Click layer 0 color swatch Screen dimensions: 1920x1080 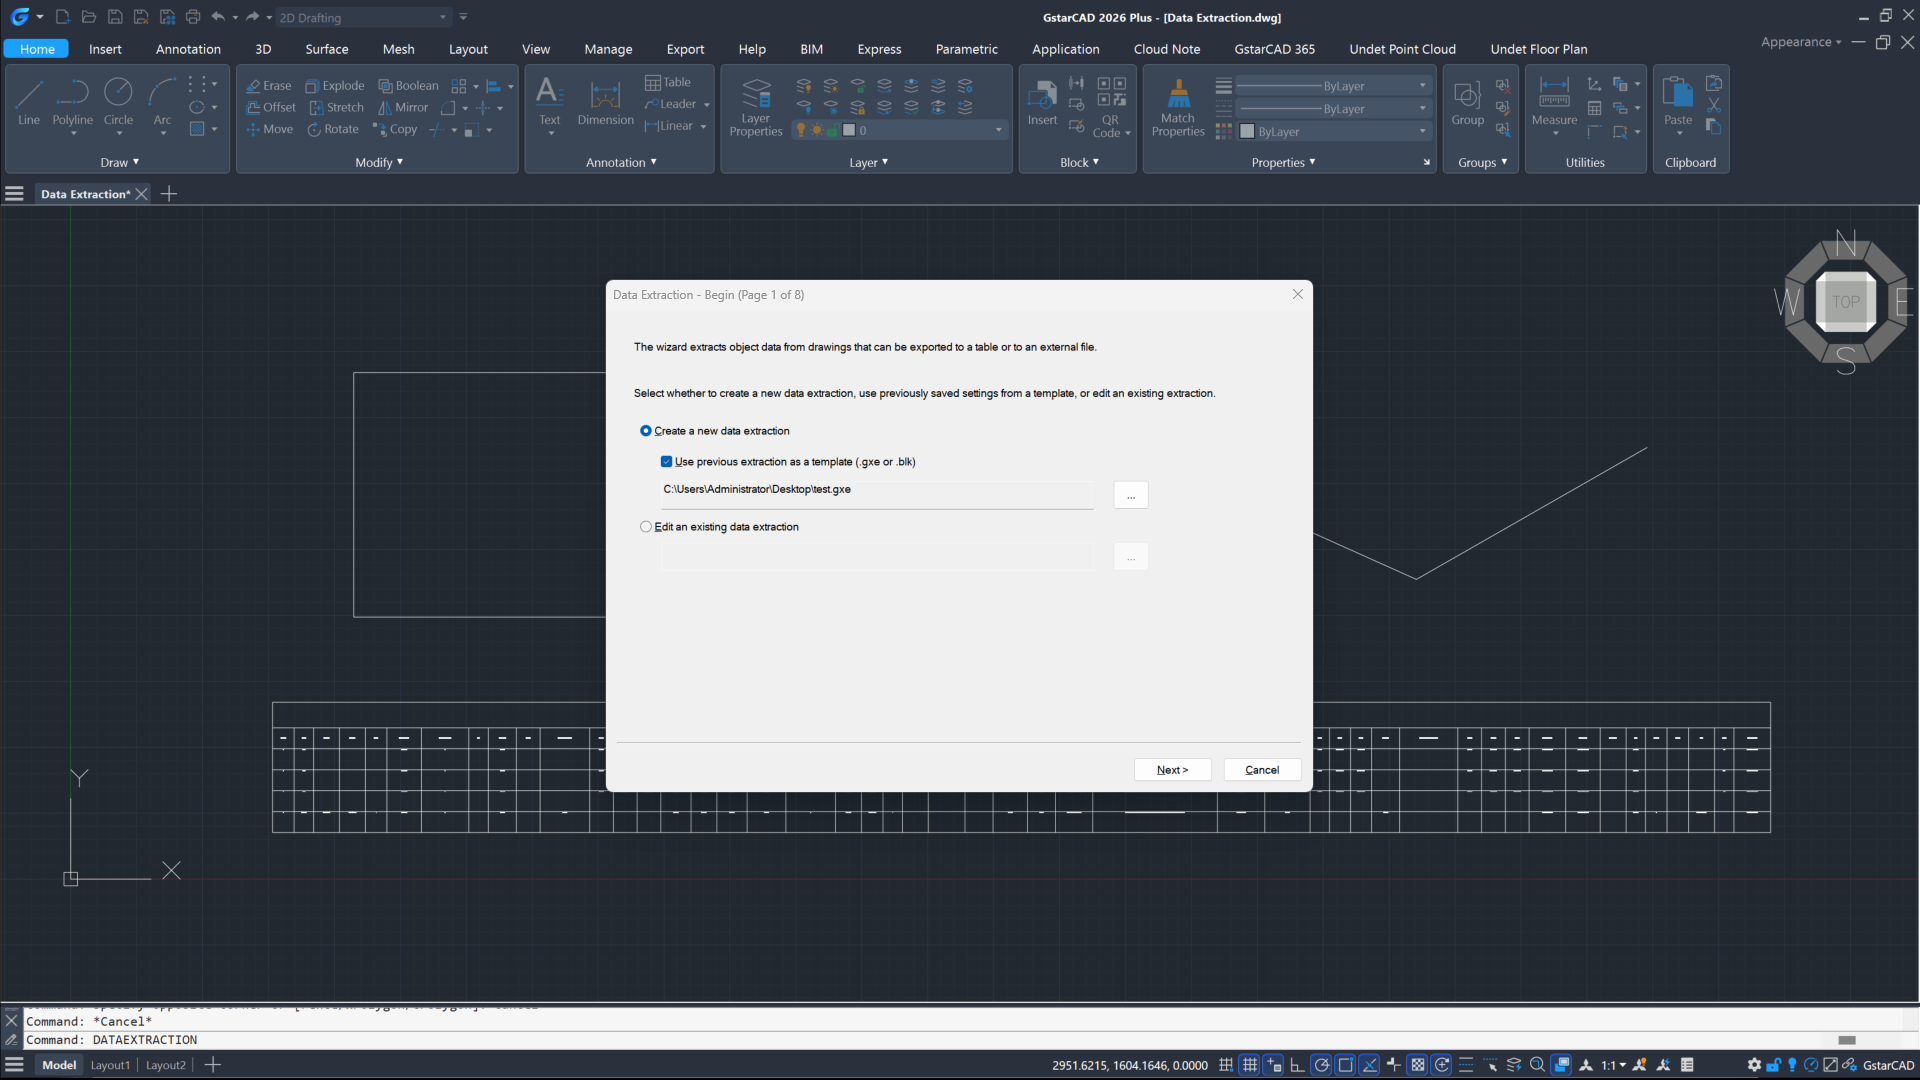849,131
